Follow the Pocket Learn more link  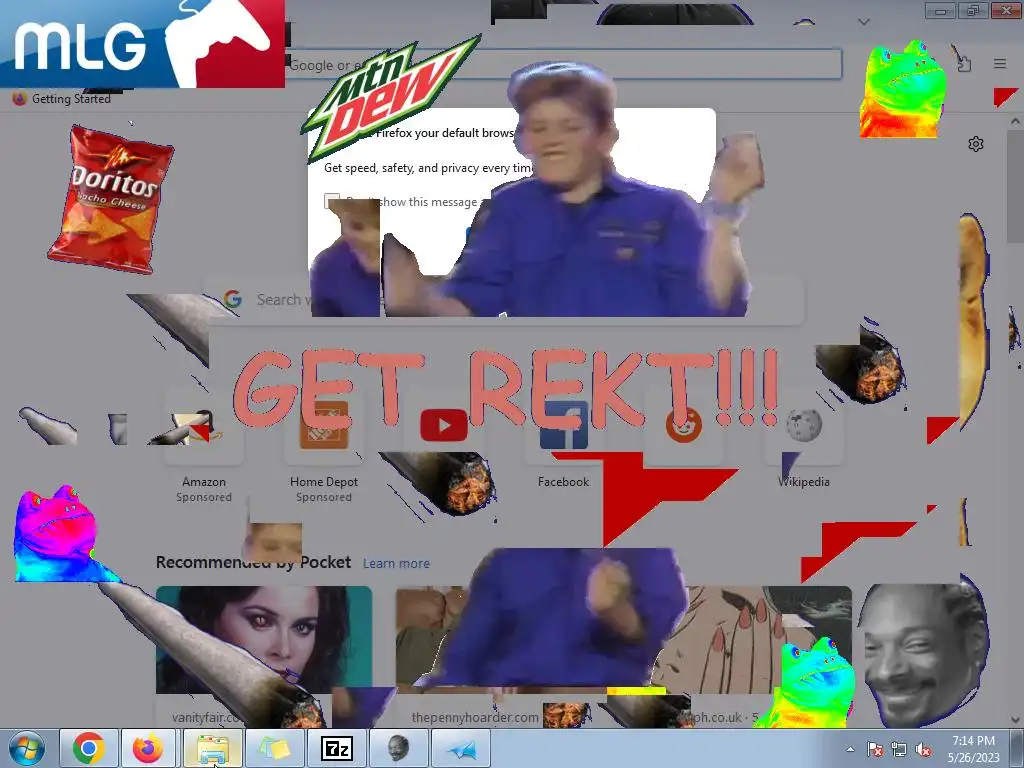pyautogui.click(x=396, y=563)
